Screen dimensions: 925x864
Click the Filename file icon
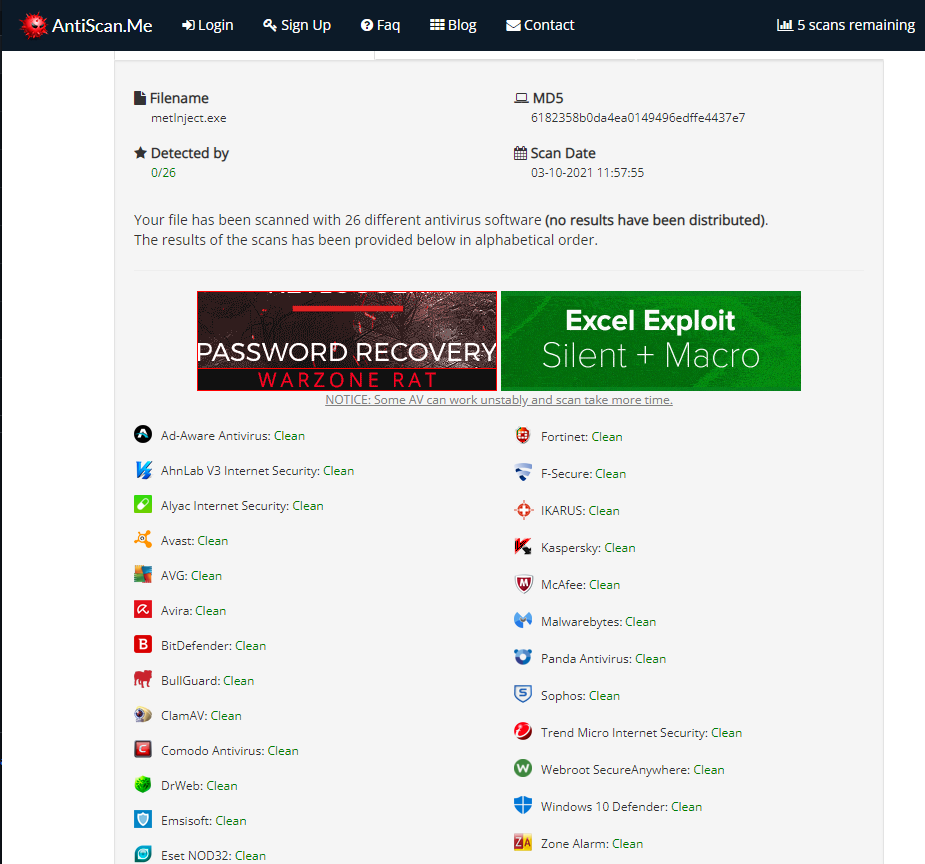click(x=140, y=98)
